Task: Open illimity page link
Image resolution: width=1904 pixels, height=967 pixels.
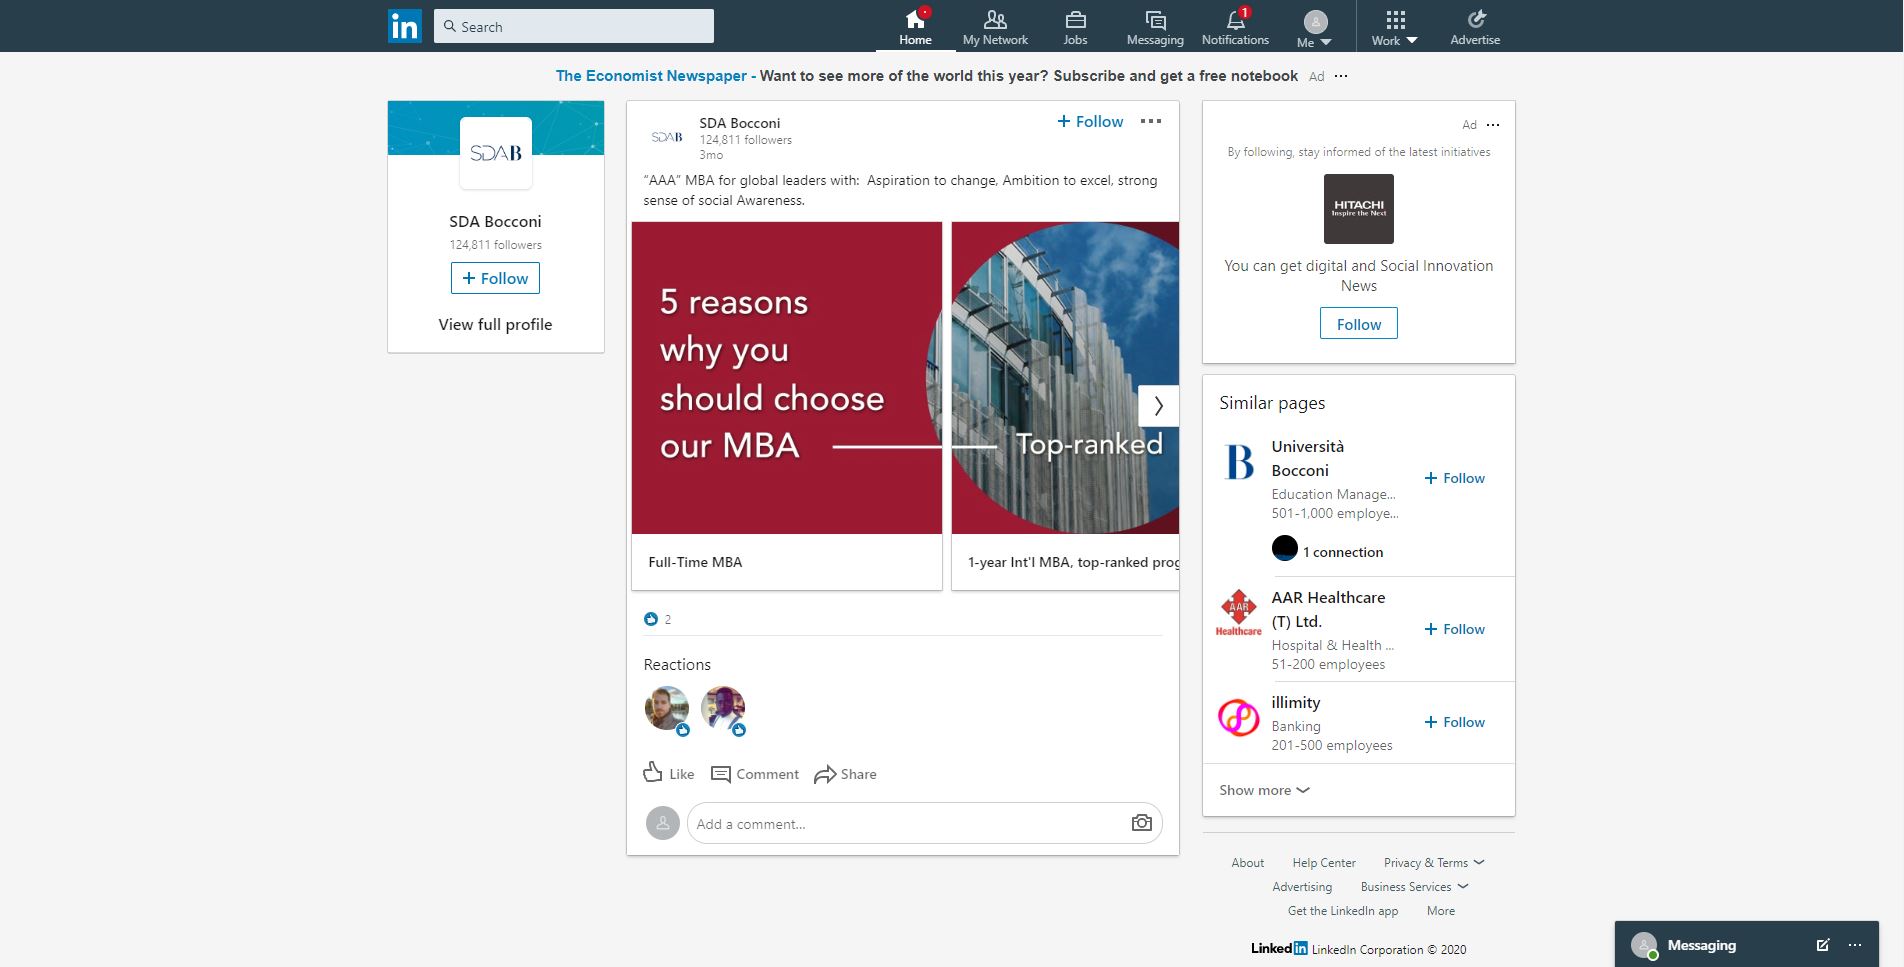Action: (1296, 702)
